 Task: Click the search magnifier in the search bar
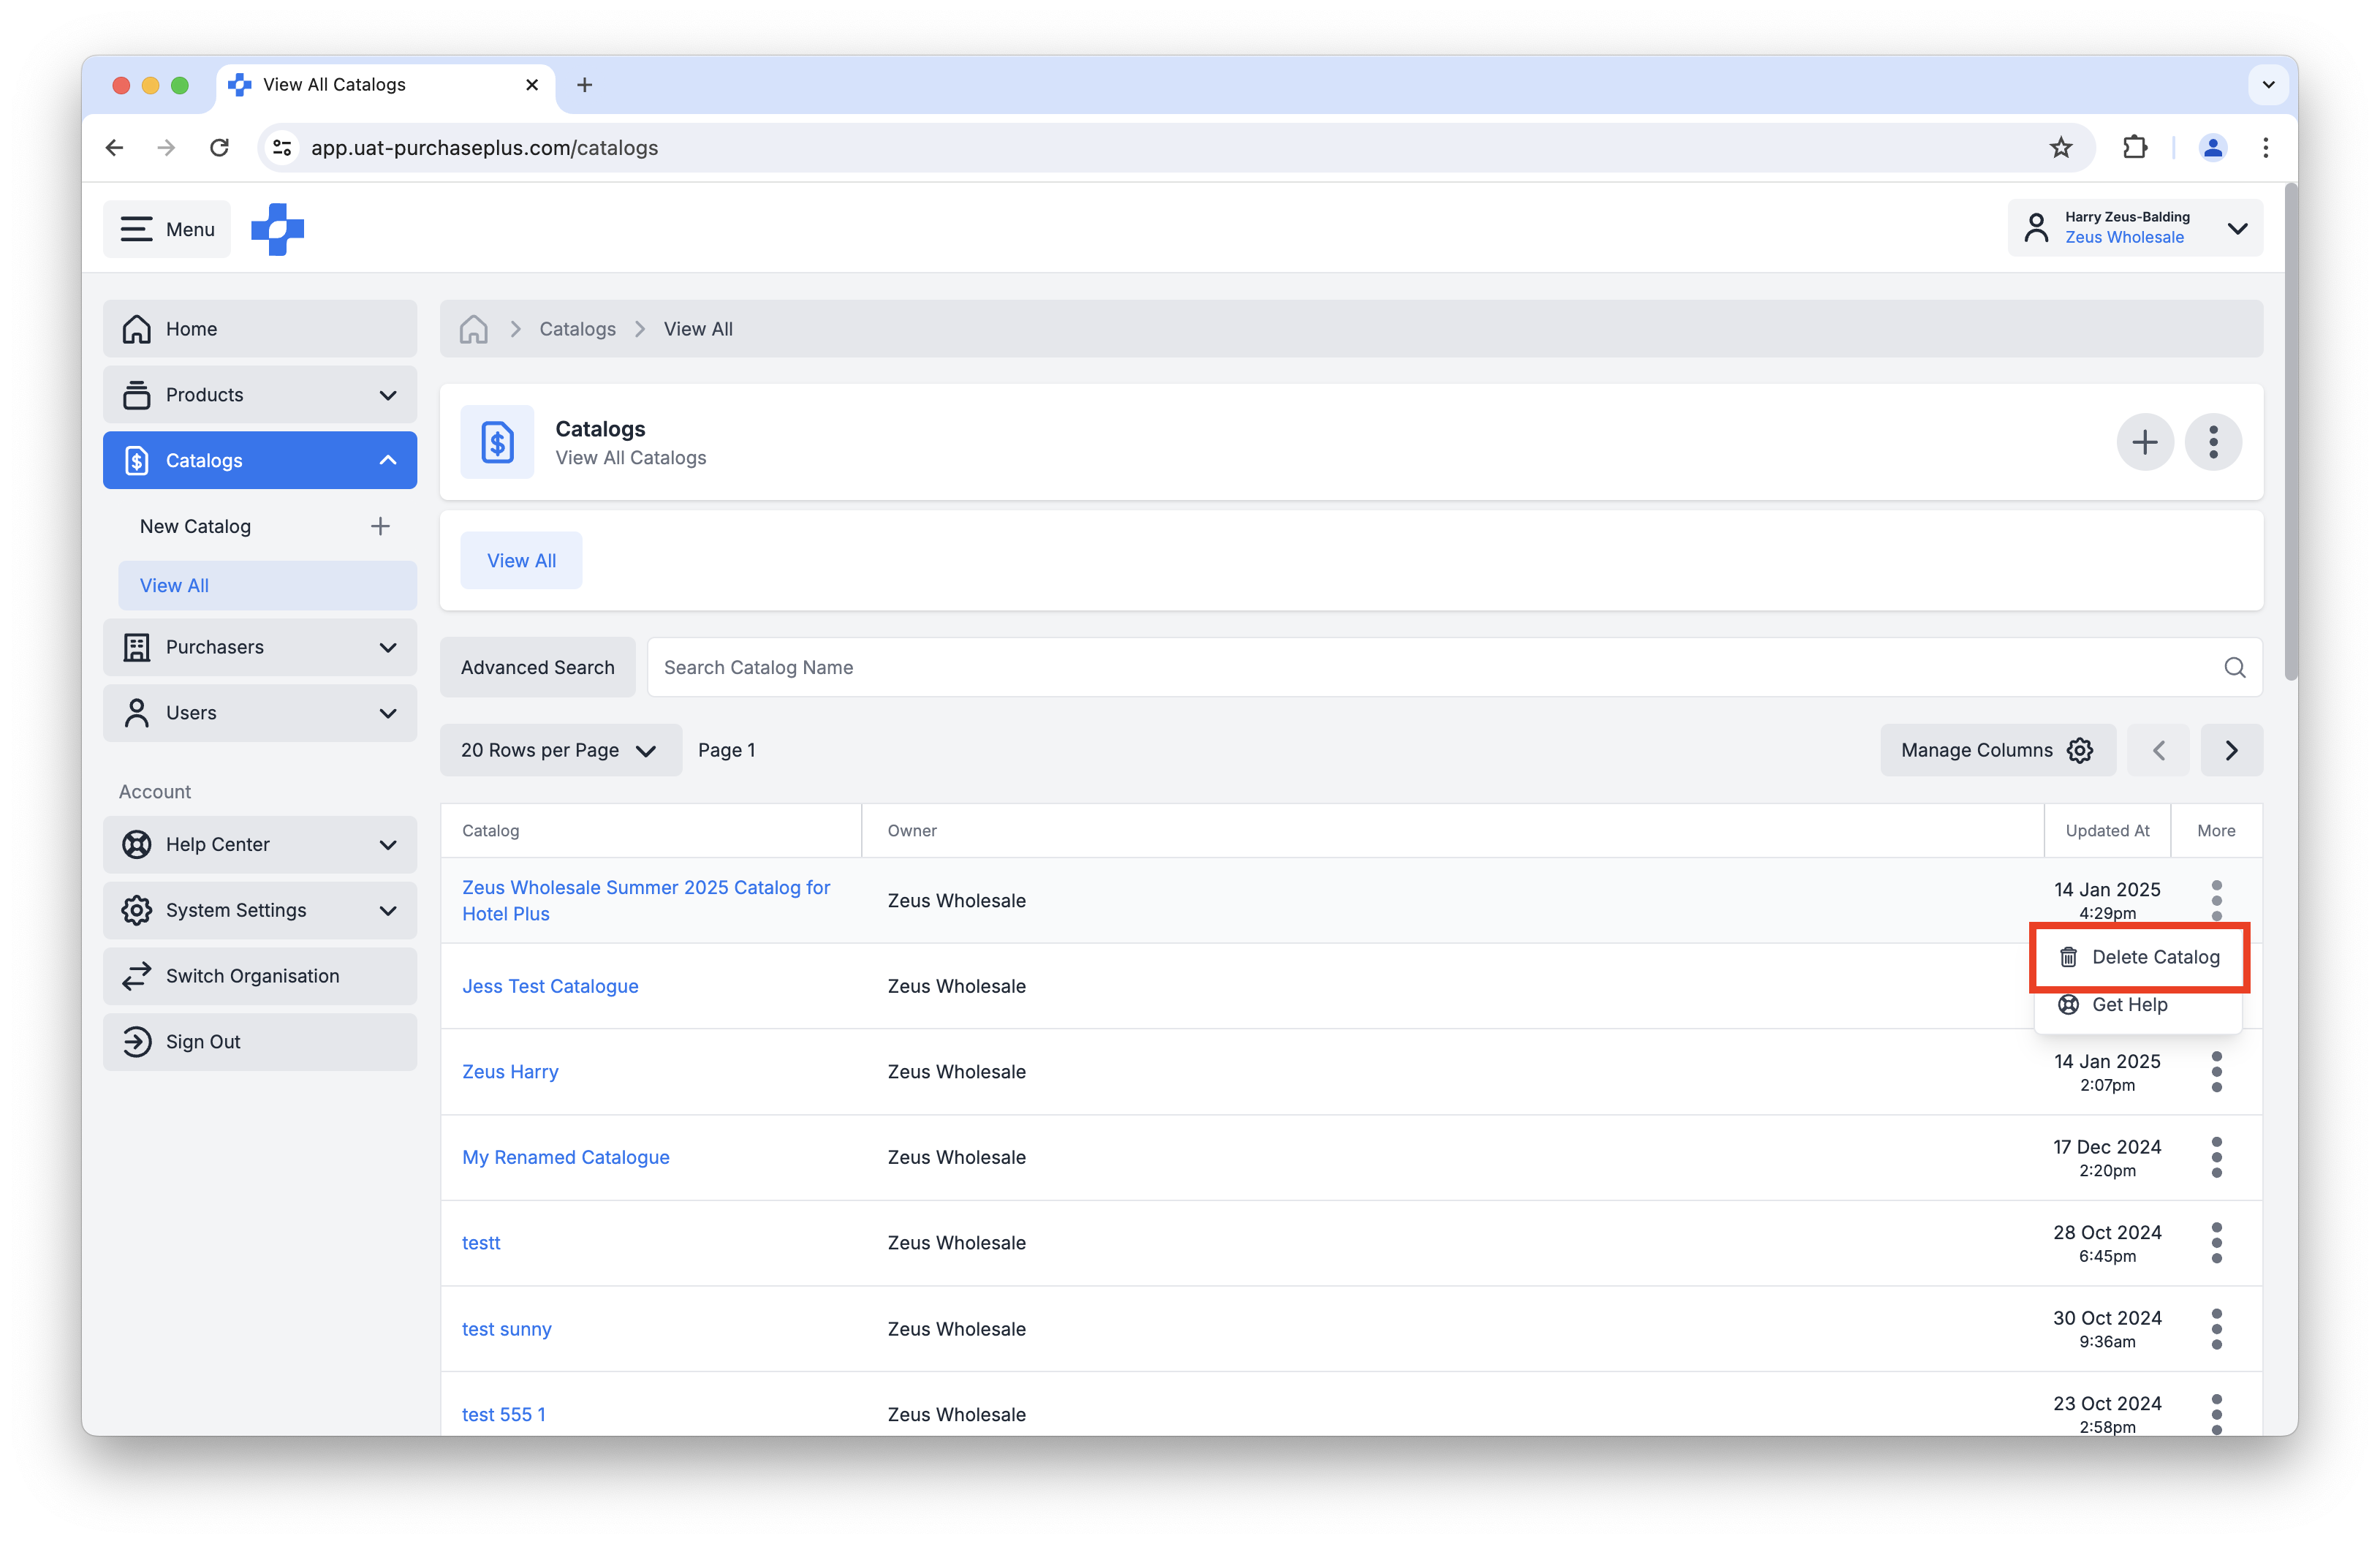[x=2236, y=667]
